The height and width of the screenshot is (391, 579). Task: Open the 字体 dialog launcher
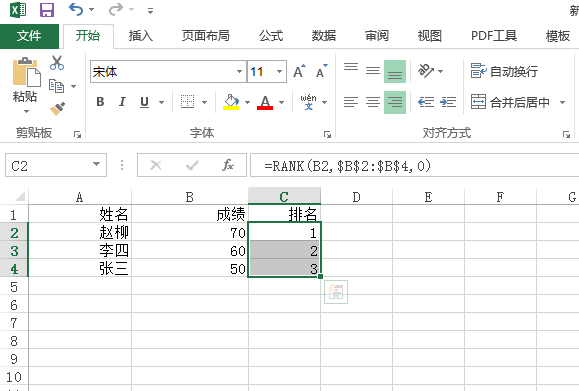coord(327,134)
